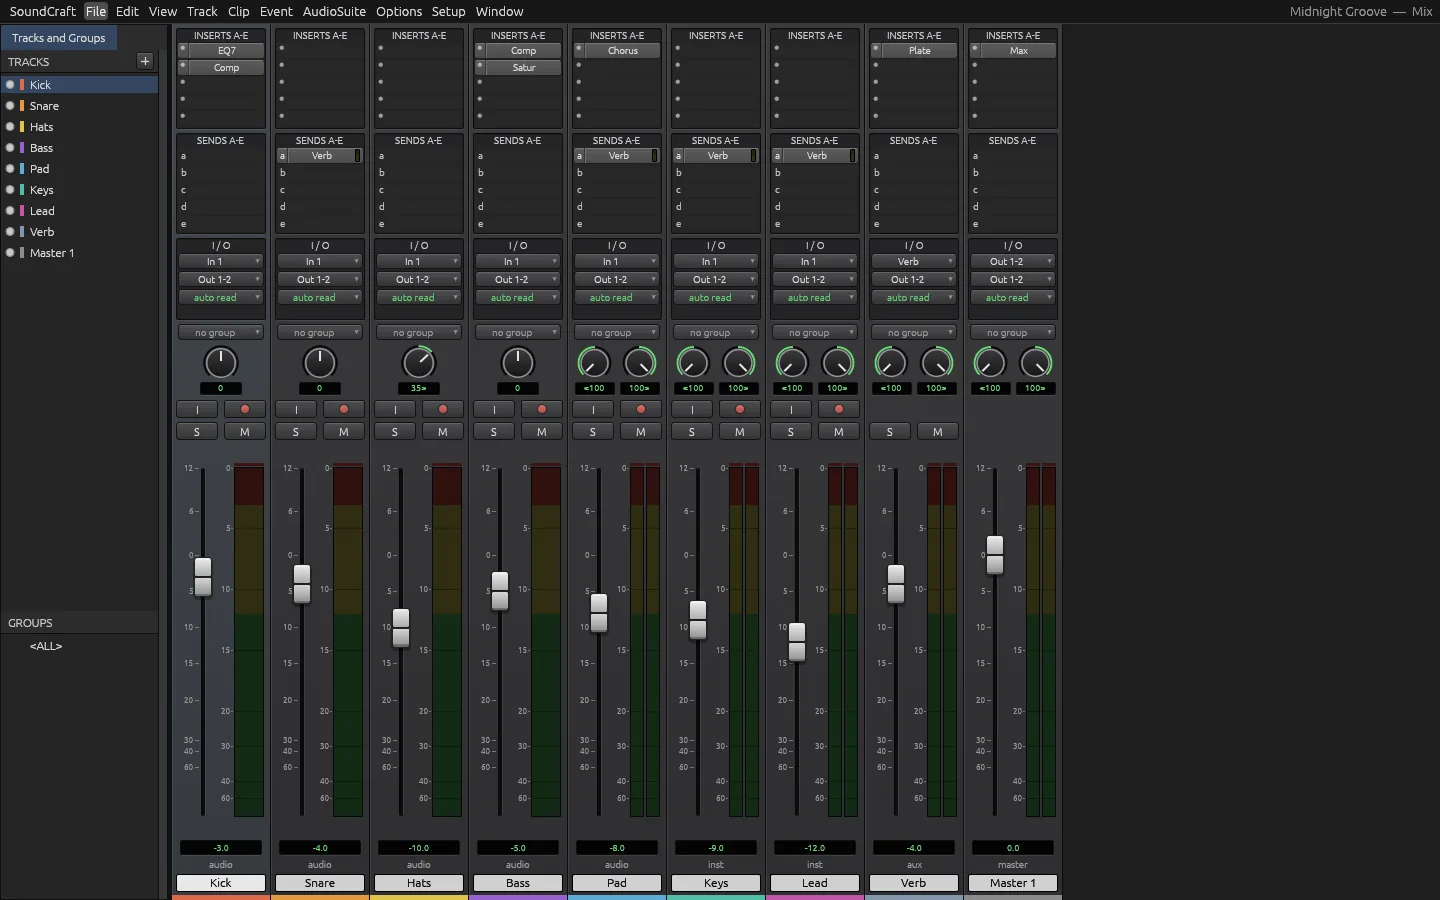
Task: Open the Snare channel Out 1-2 output selector
Action: coord(320,280)
